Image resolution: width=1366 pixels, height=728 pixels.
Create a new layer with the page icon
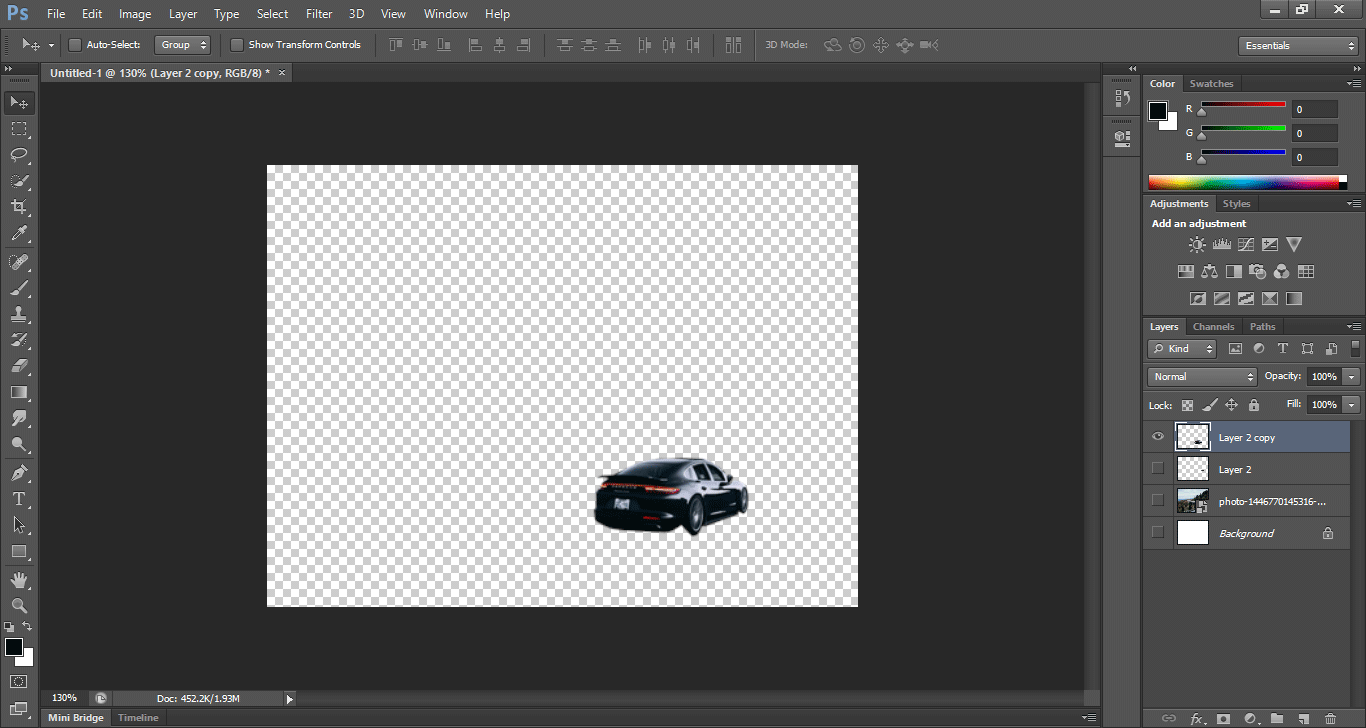pos(1303,718)
